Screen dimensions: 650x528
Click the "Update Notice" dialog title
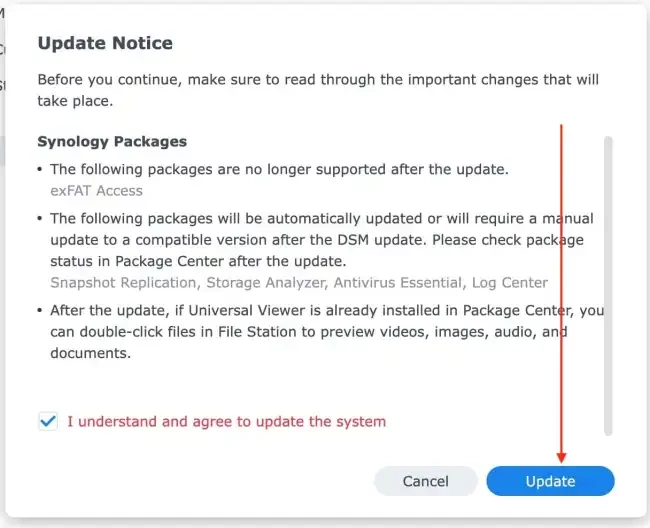[x=105, y=43]
